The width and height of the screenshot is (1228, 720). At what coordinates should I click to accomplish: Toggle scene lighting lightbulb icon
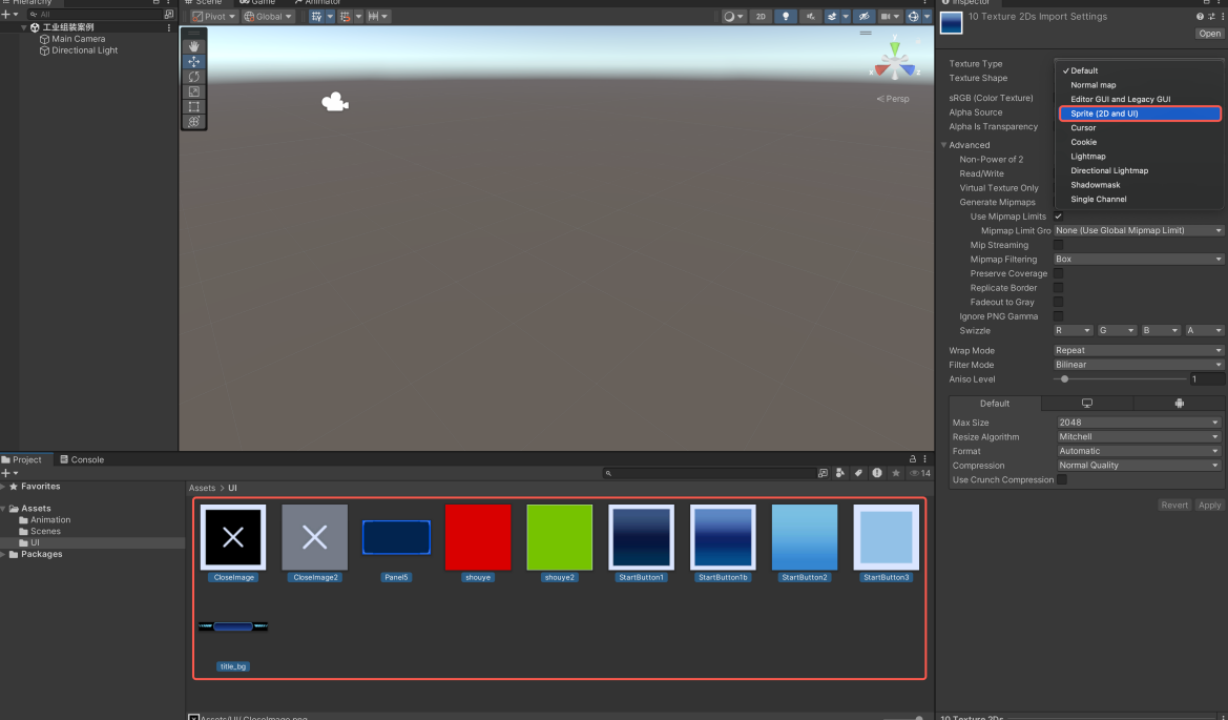[x=786, y=16]
